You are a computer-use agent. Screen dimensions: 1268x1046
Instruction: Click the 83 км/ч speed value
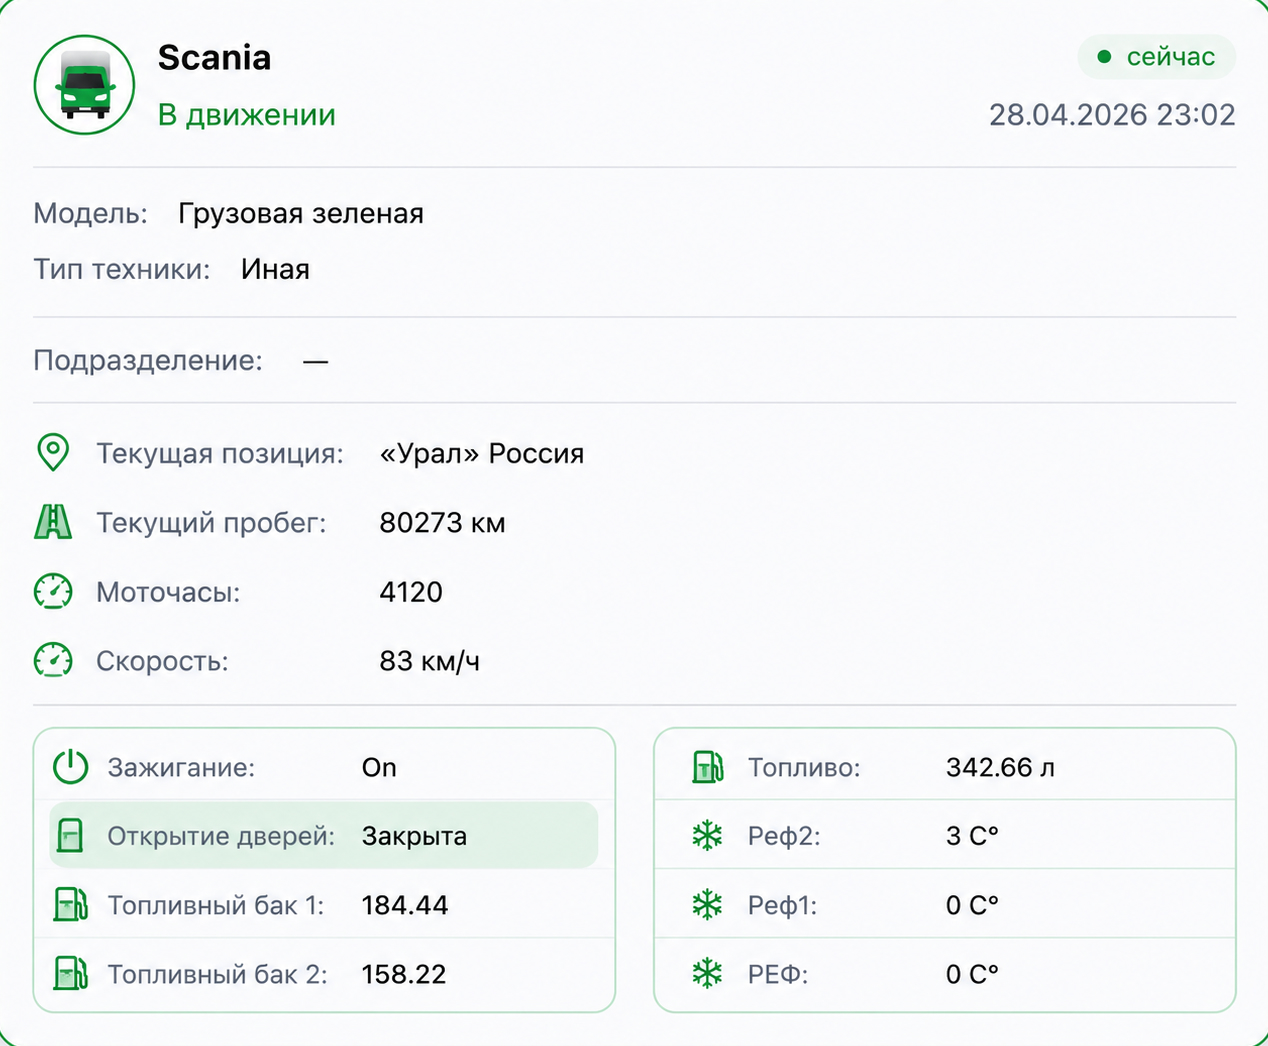tap(430, 661)
